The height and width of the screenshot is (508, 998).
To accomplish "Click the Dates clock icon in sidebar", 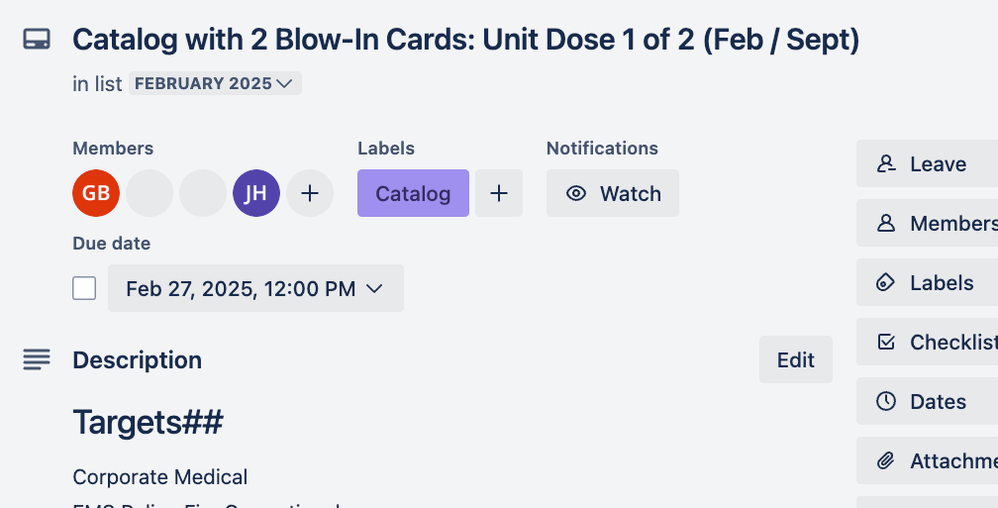I will (x=886, y=401).
